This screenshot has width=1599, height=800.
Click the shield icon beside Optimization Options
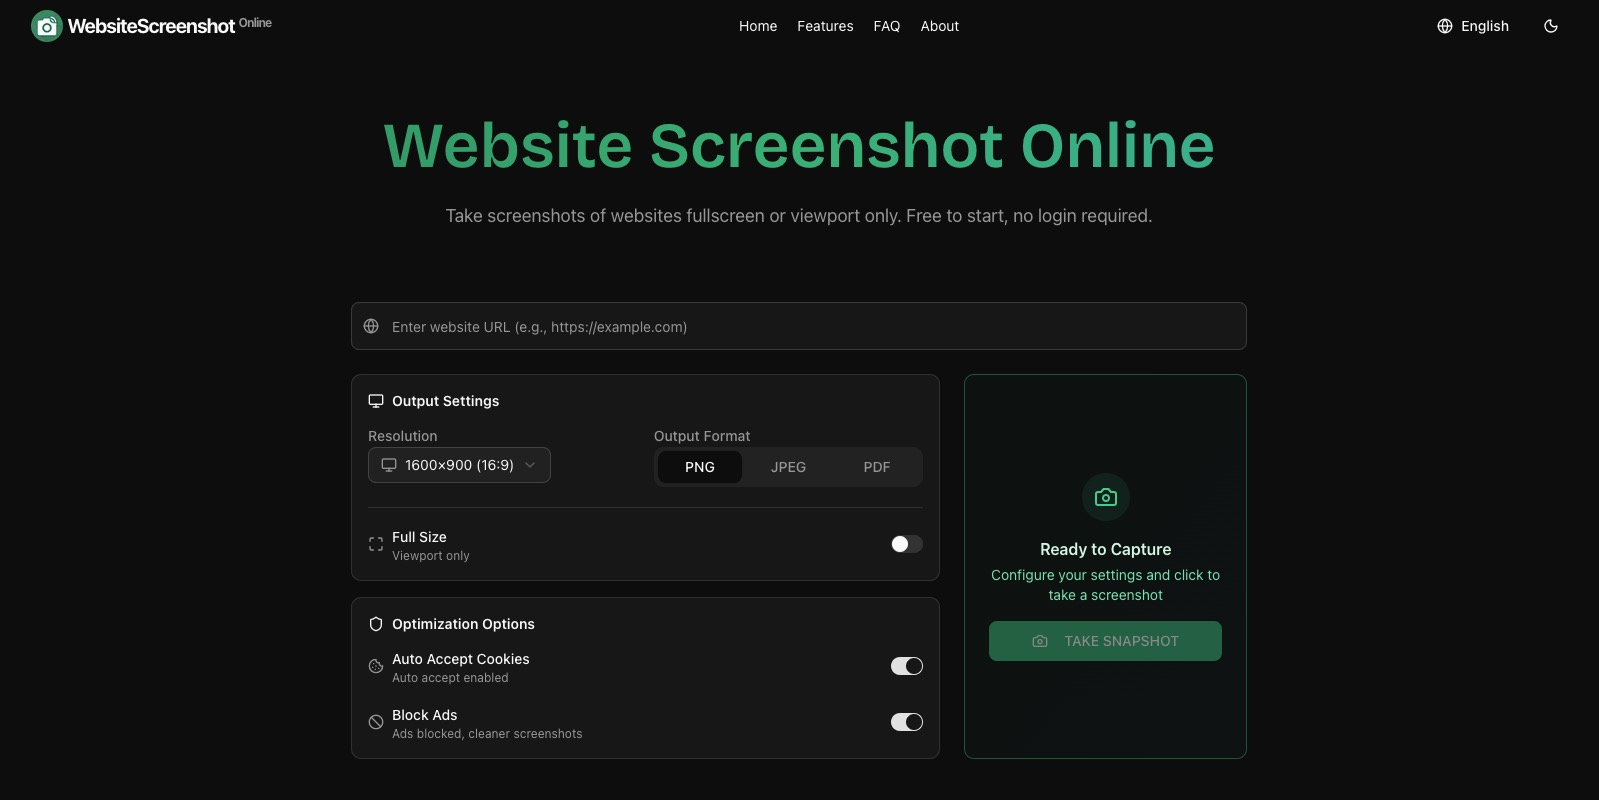pos(376,624)
